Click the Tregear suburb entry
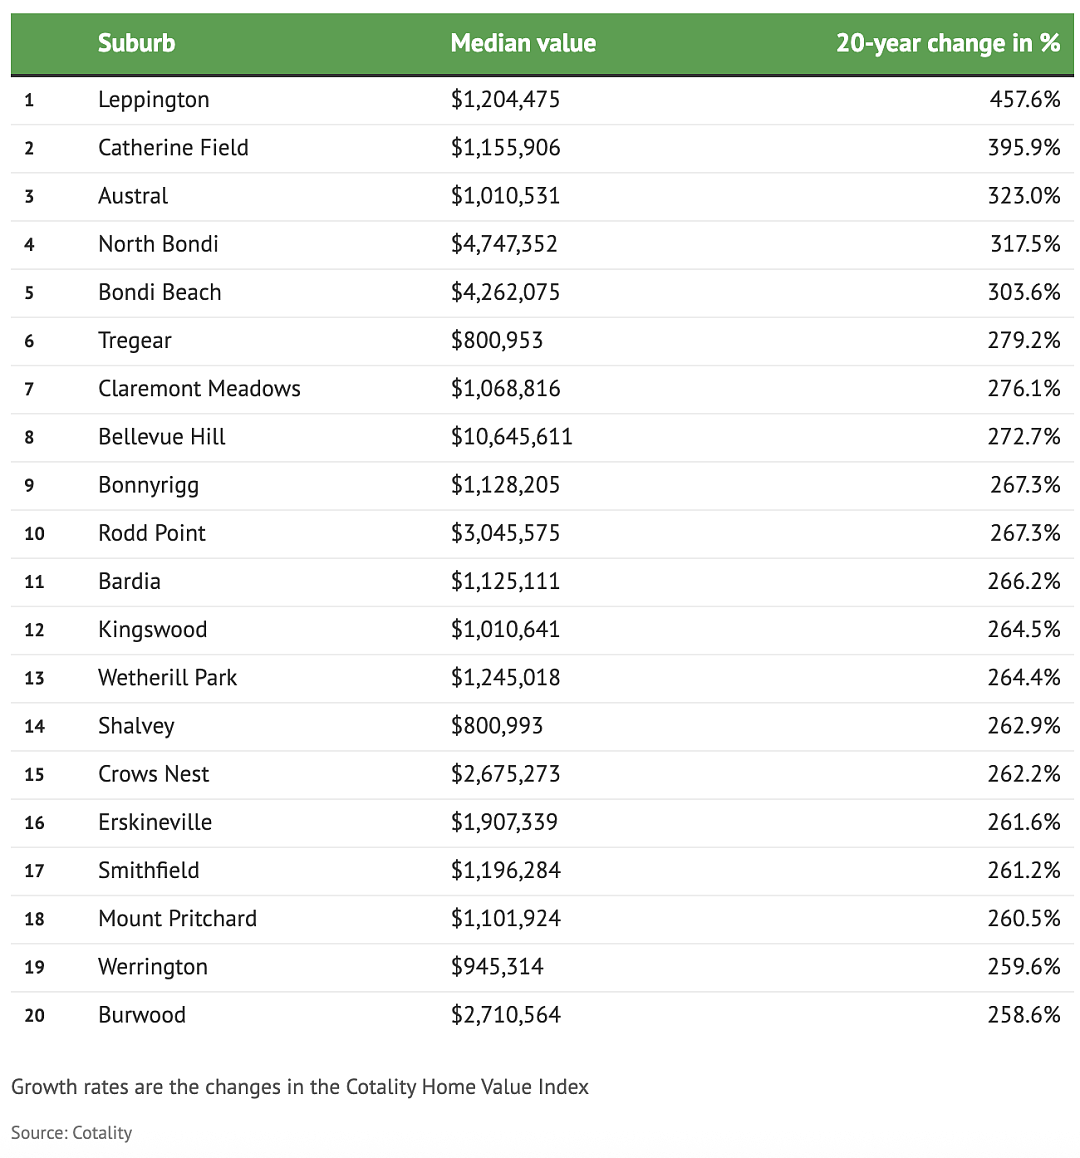Image resolution: width=1080 pixels, height=1158 pixels. click(134, 341)
